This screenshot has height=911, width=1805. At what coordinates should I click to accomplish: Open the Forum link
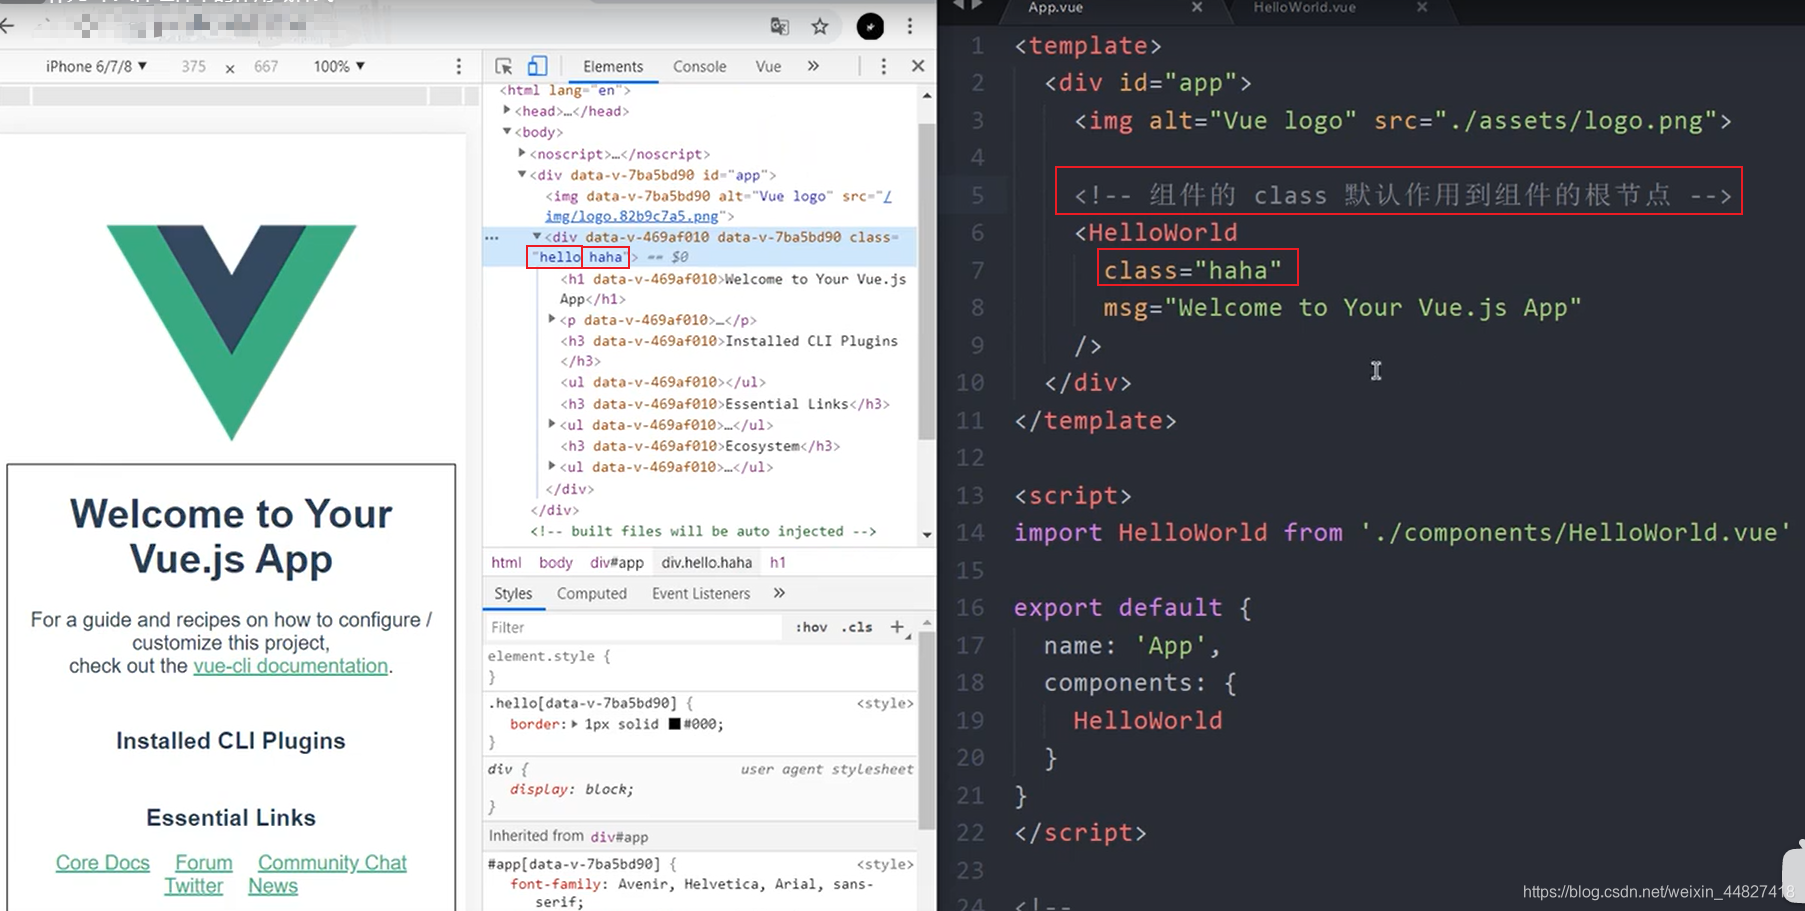pyautogui.click(x=204, y=863)
